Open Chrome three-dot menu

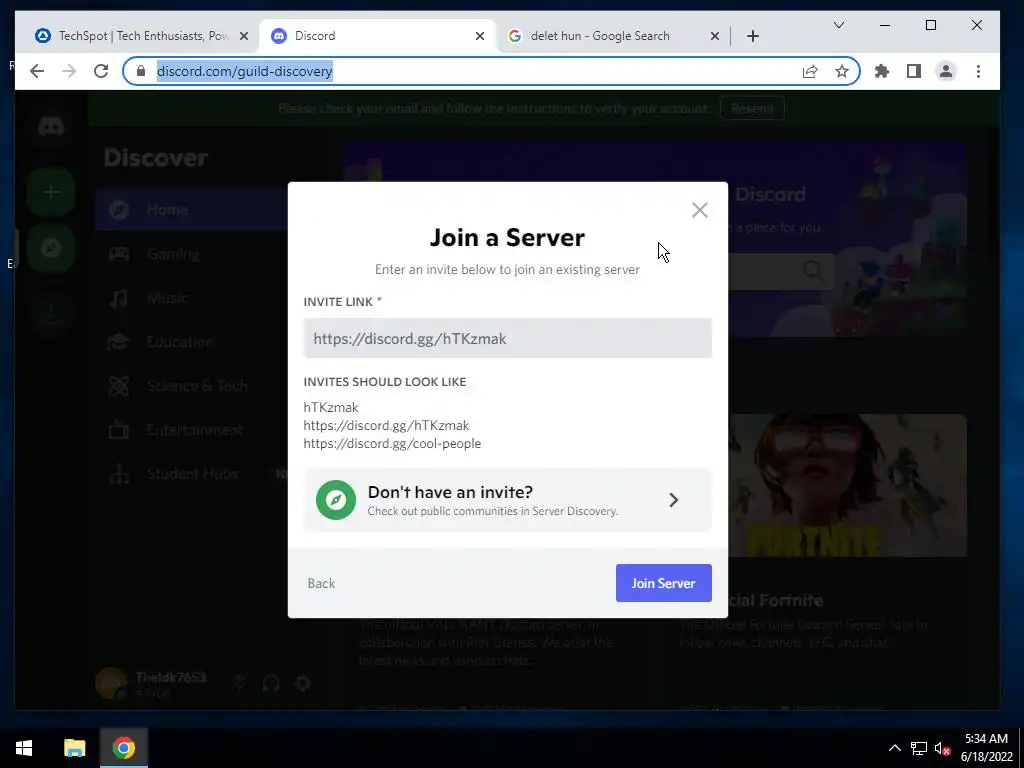978,71
